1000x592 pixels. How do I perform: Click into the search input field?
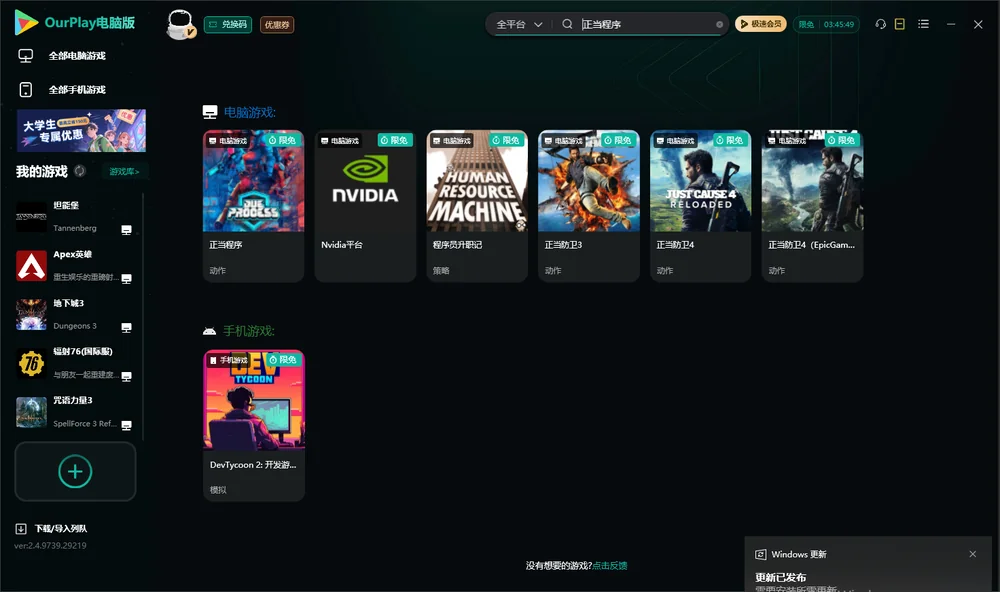(647, 24)
